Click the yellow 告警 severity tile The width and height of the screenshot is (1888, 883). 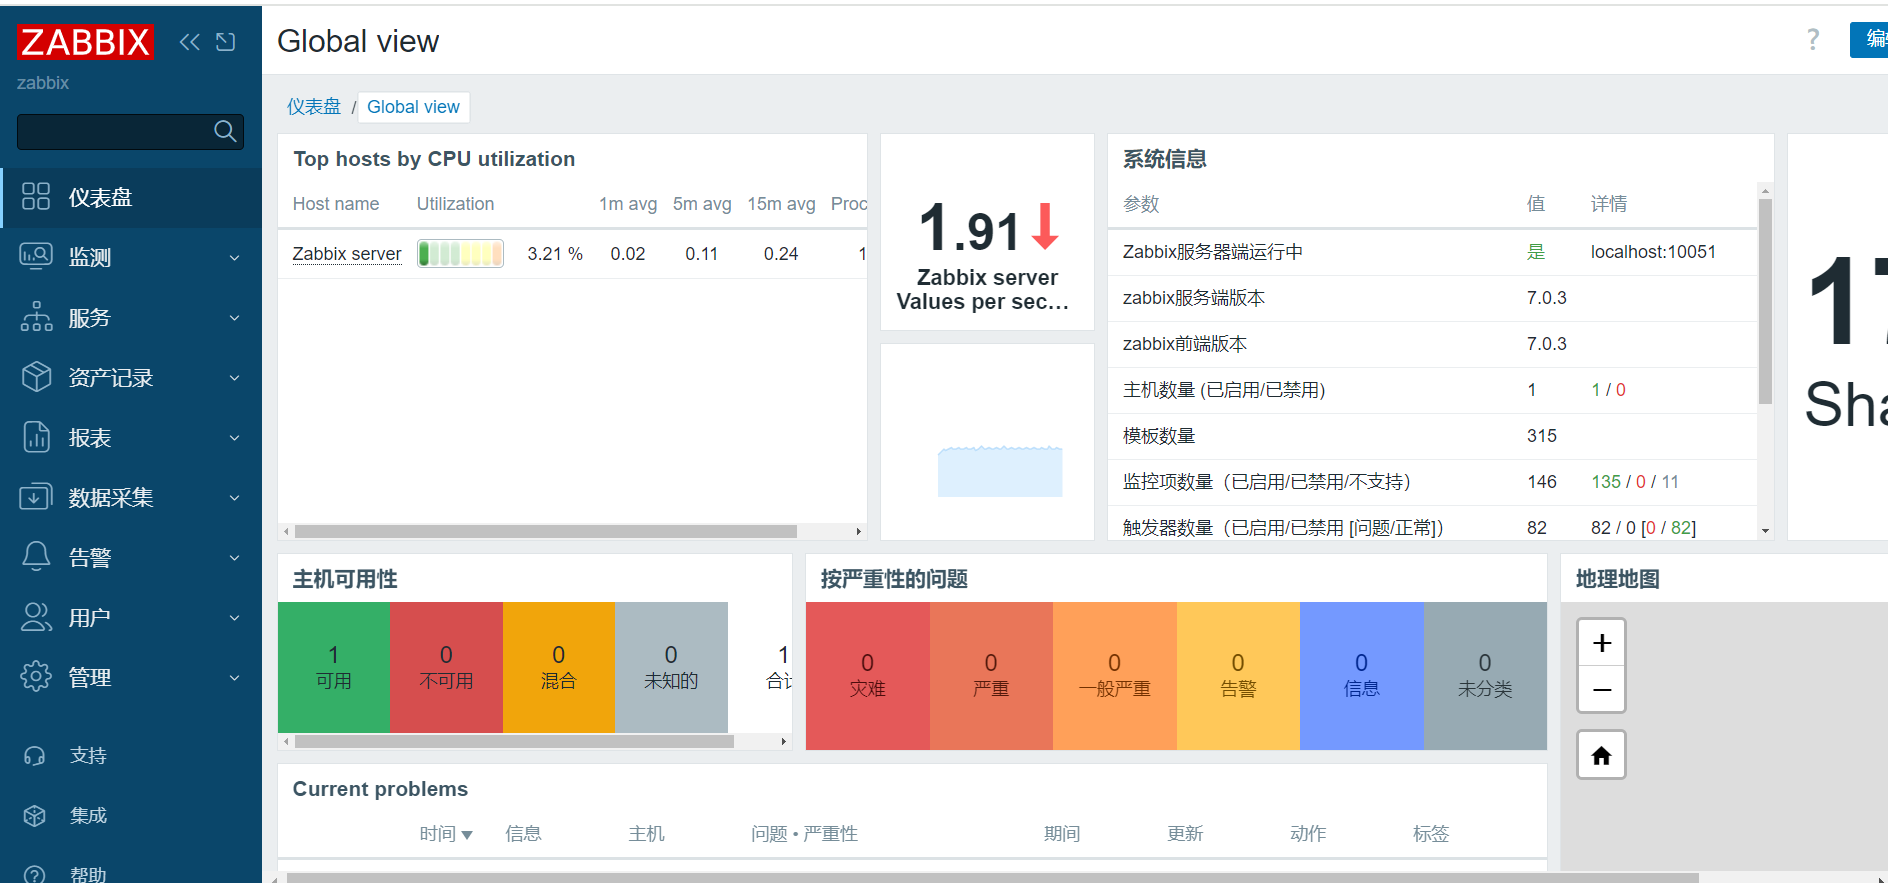click(x=1238, y=675)
